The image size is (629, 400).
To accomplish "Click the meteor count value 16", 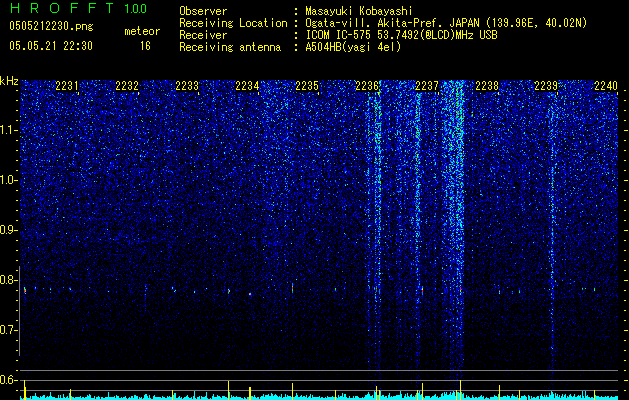I will 145,46.
